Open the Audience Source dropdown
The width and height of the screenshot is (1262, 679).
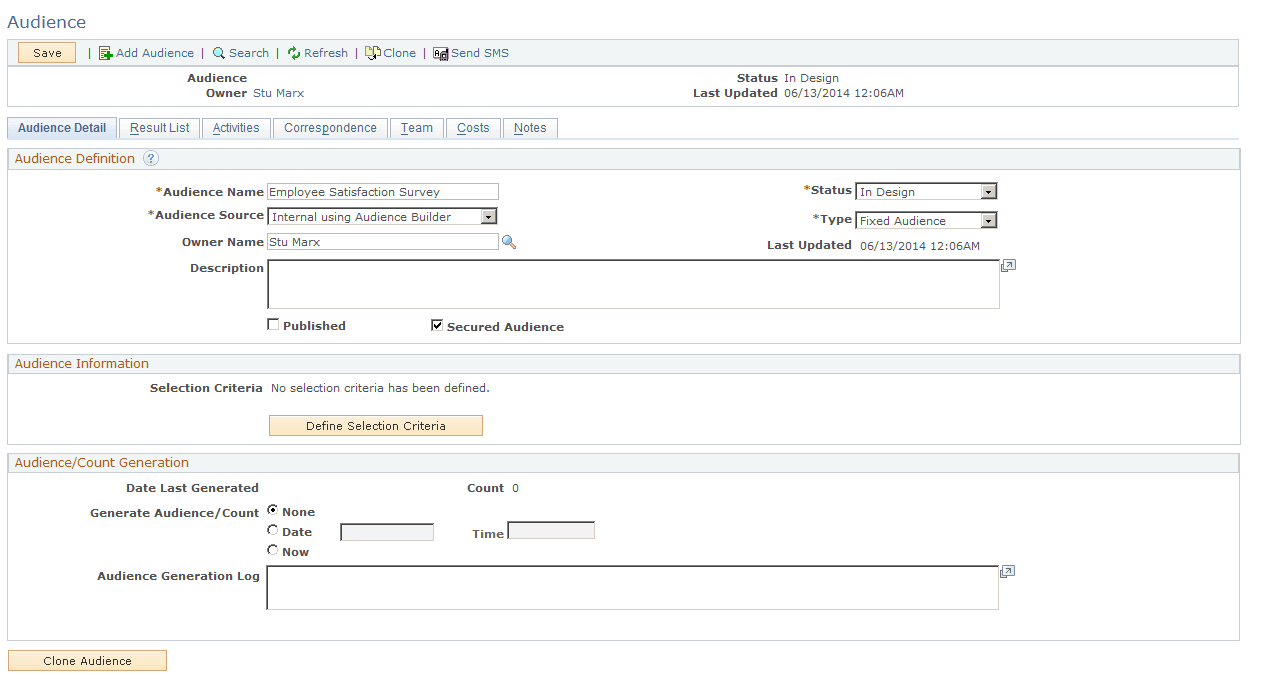pos(383,216)
